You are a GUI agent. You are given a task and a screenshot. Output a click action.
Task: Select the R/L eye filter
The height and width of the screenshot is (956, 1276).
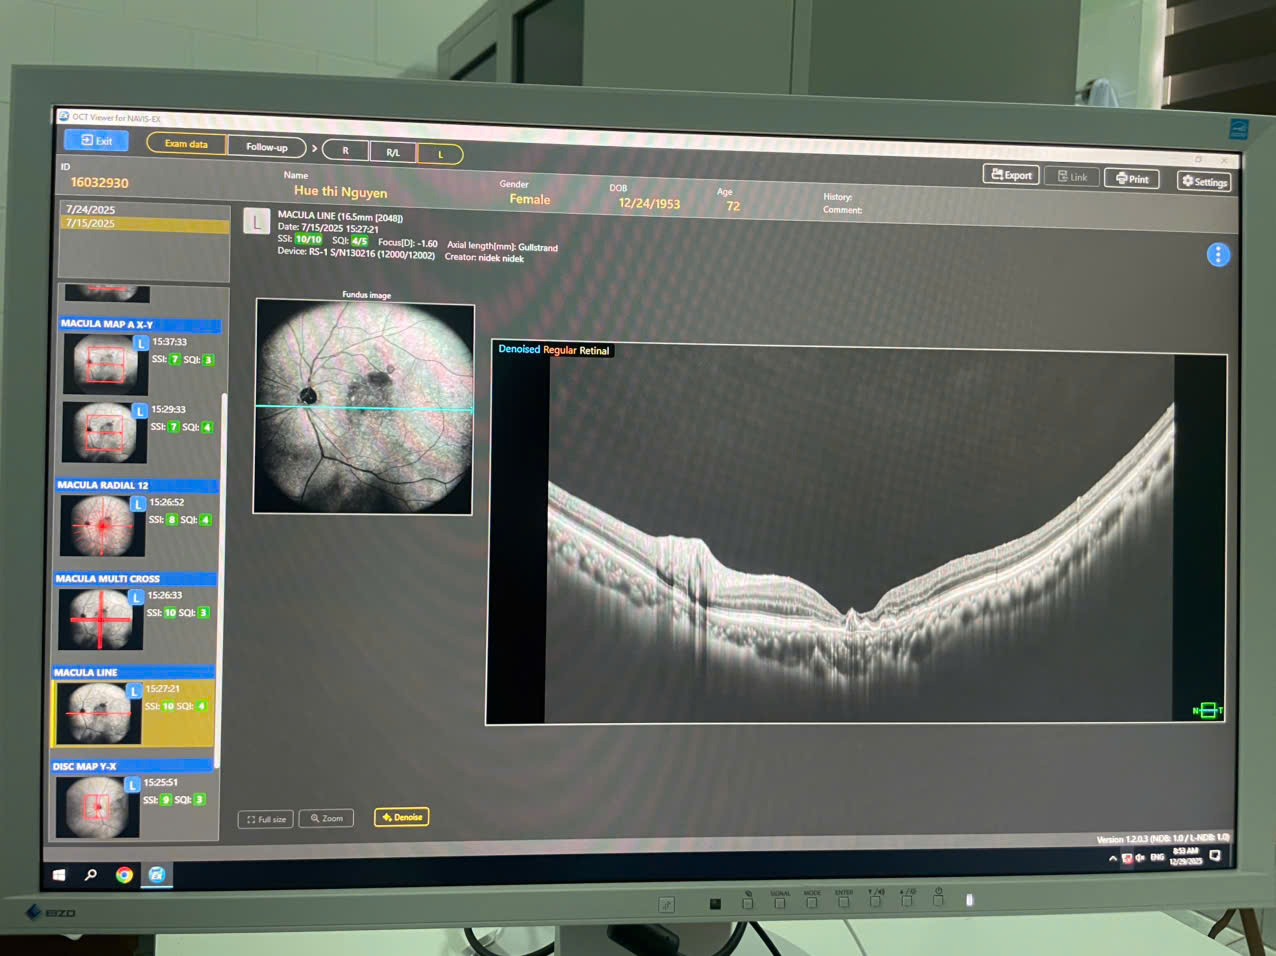pyautogui.click(x=393, y=153)
